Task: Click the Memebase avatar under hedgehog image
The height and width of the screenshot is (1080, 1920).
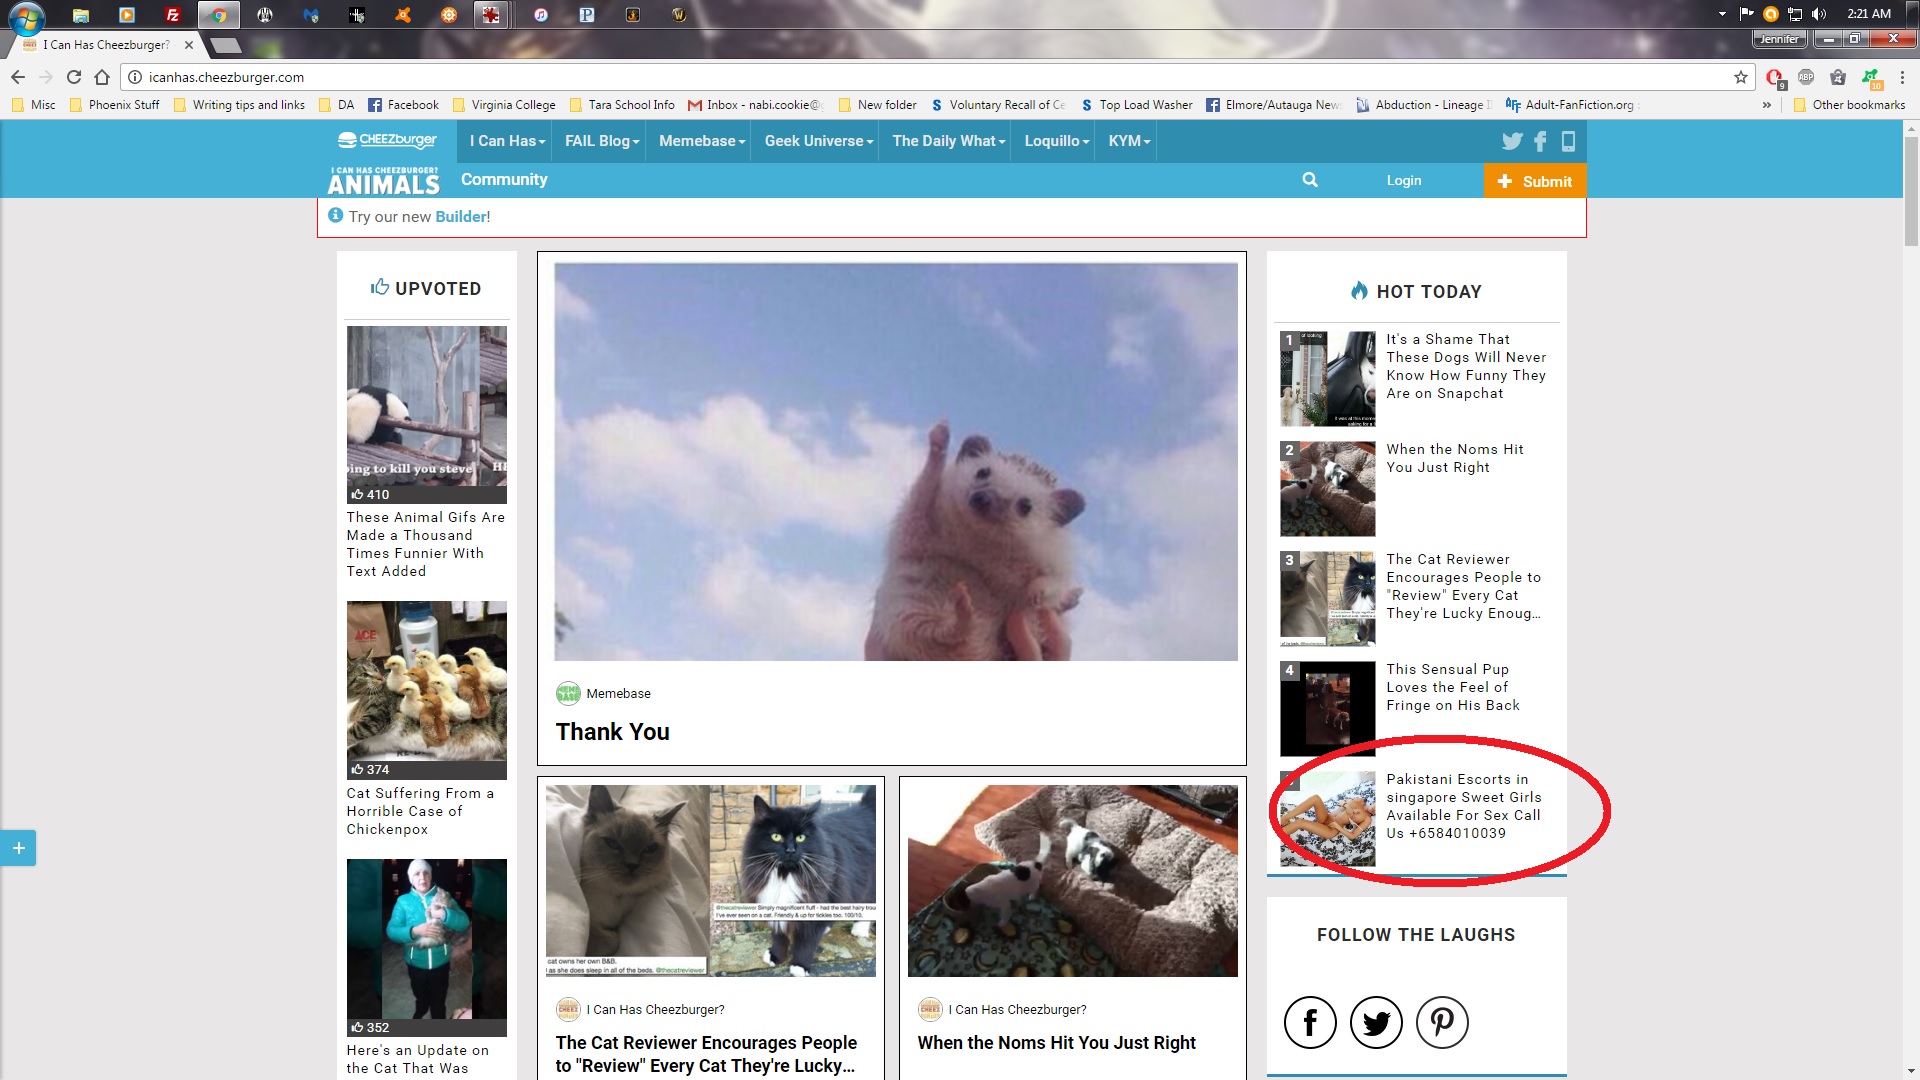Action: (568, 693)
